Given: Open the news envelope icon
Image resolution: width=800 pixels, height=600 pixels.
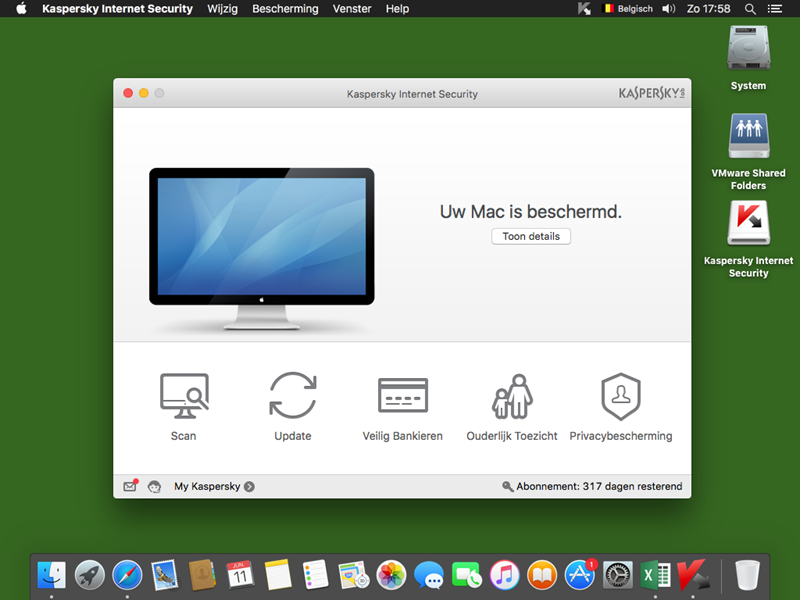Looking at the screenshot, I should (130, 486).
